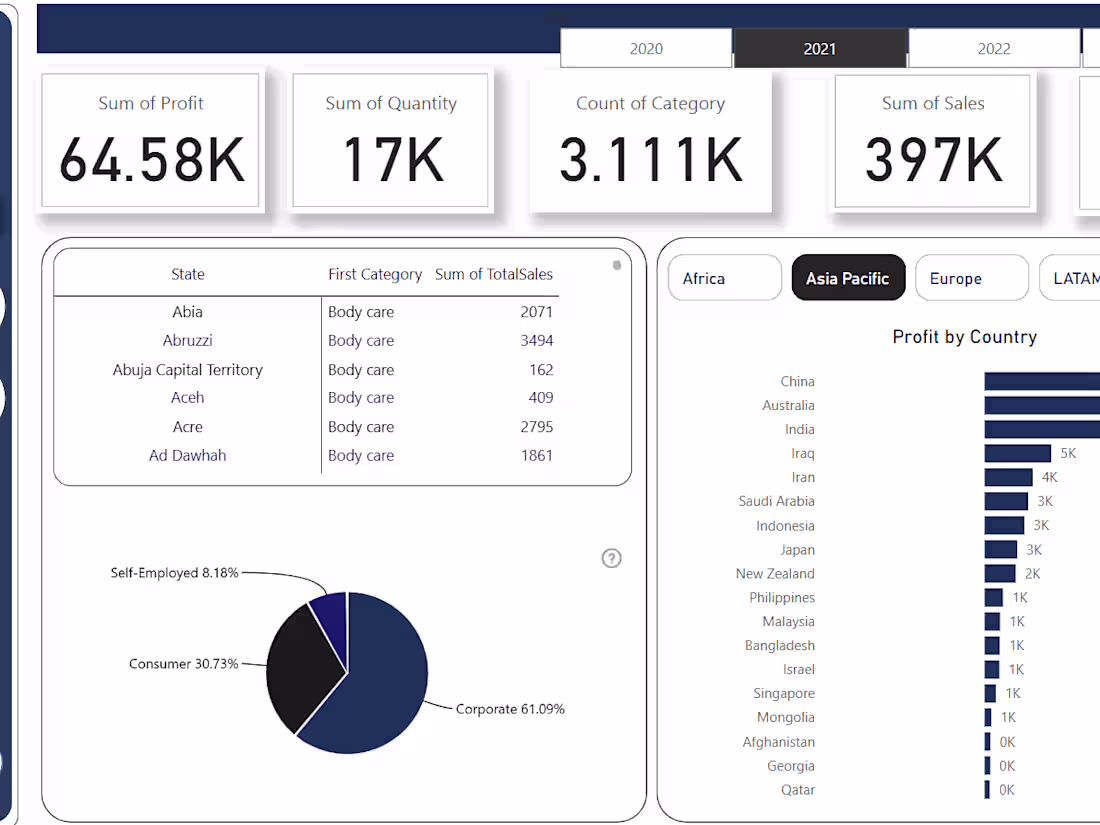Click the lower circular navigation button on left edge

pyautogui.click(x=4, y=396)
